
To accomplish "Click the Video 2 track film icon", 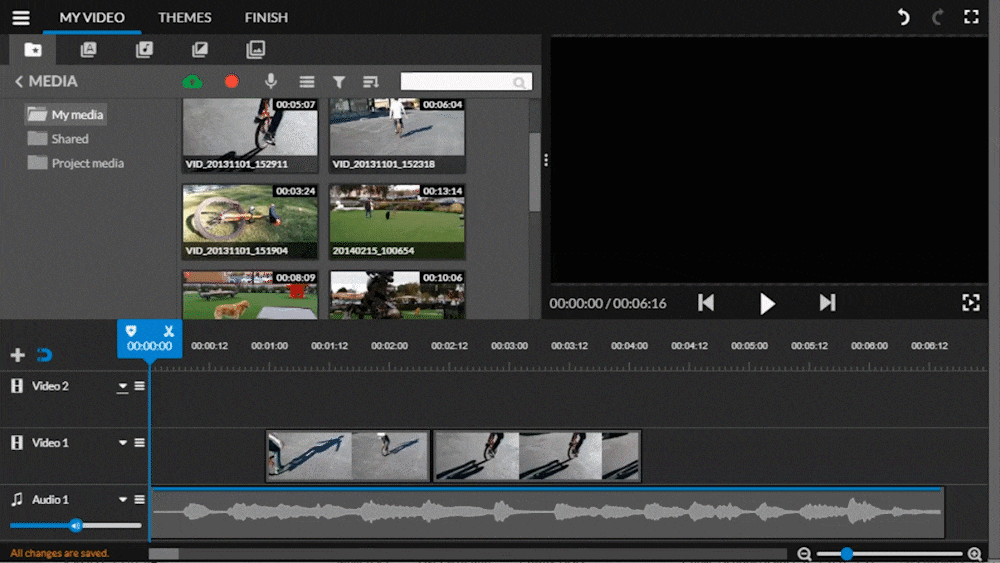I will [x=17, y=386].
